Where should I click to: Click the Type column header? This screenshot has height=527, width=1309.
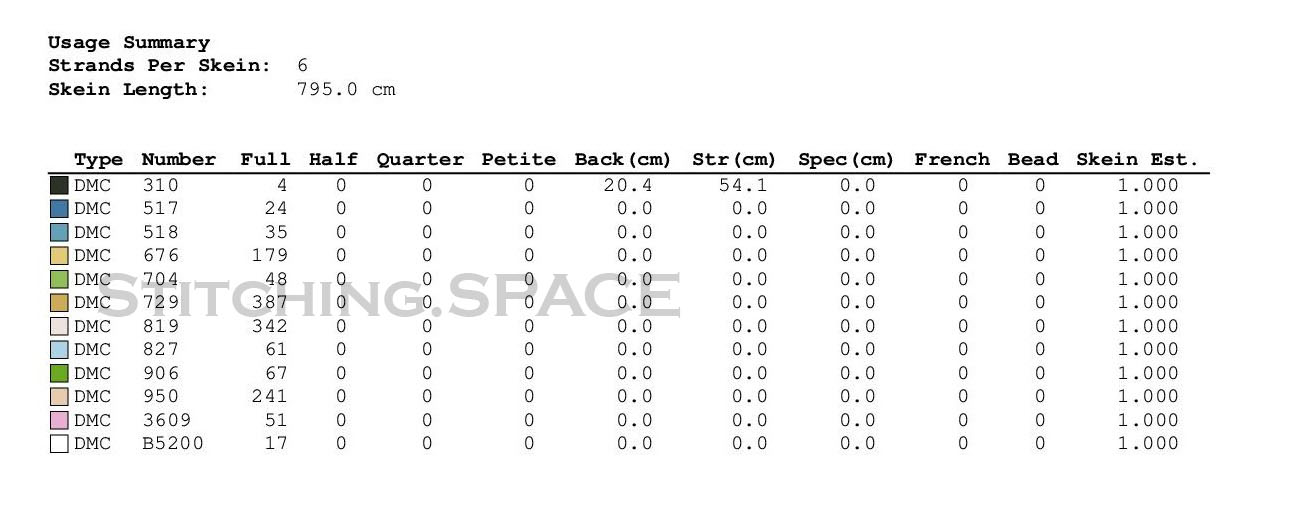coord(98,160)
